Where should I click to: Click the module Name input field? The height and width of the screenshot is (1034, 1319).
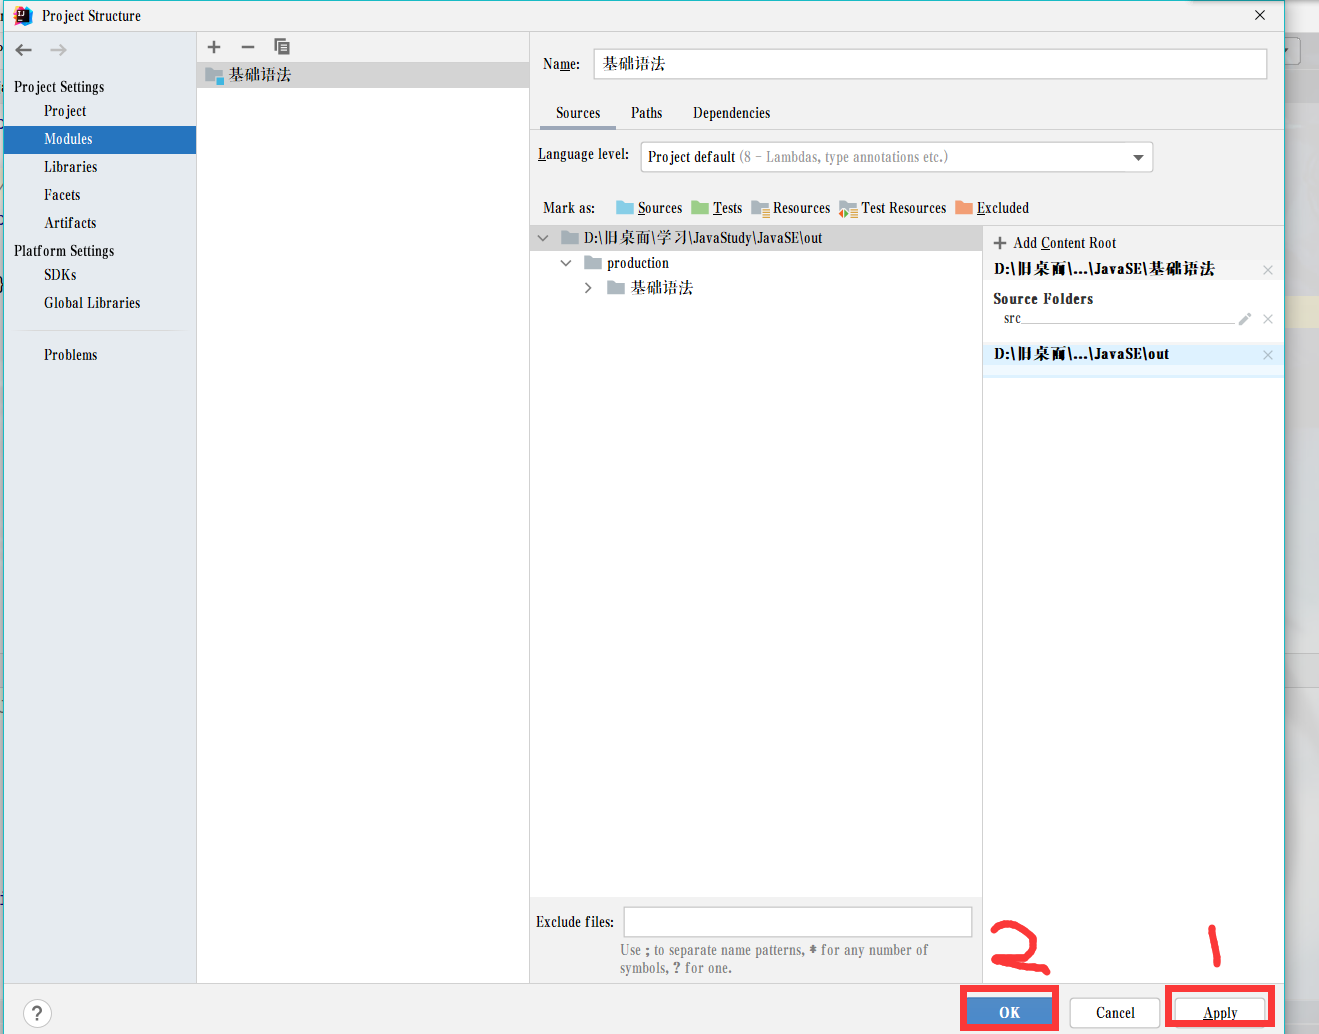(x=930, y=64)
